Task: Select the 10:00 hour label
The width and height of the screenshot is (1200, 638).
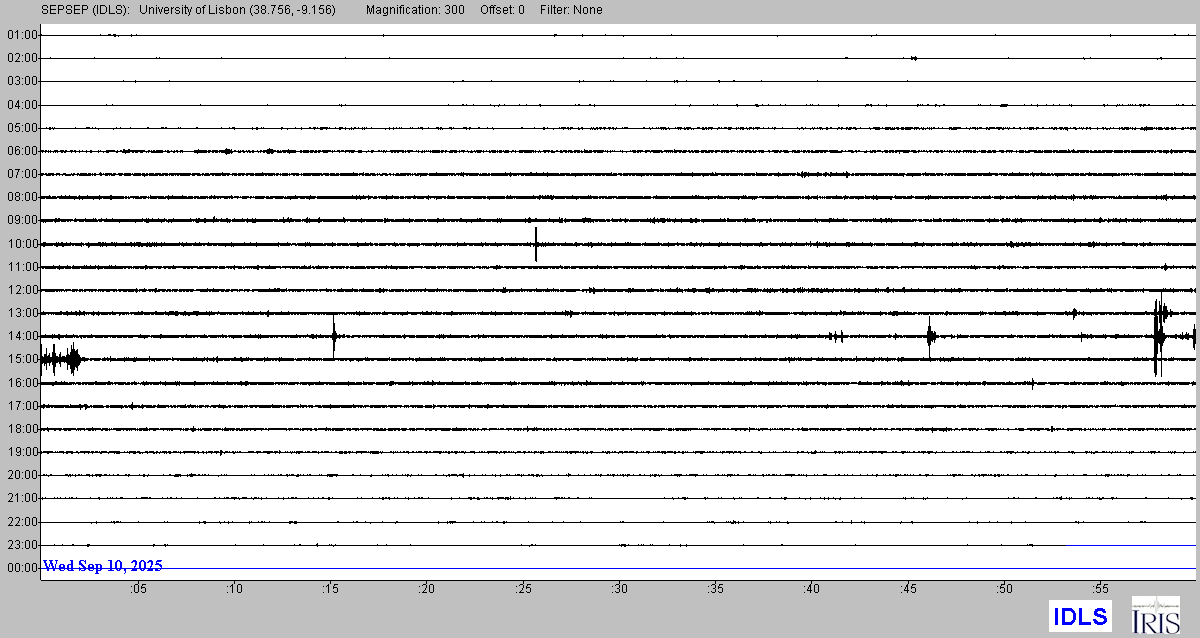Action: [x=22, y=244]
